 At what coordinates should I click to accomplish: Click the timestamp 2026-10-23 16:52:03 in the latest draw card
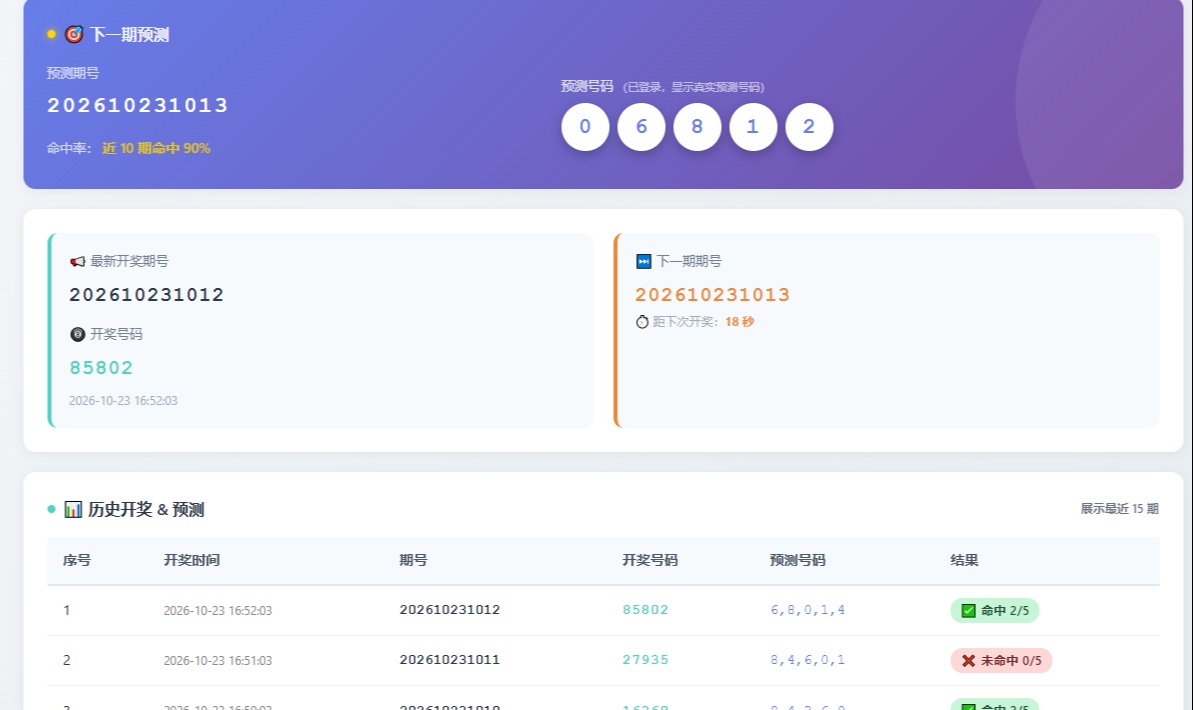[x=123, y=400]
